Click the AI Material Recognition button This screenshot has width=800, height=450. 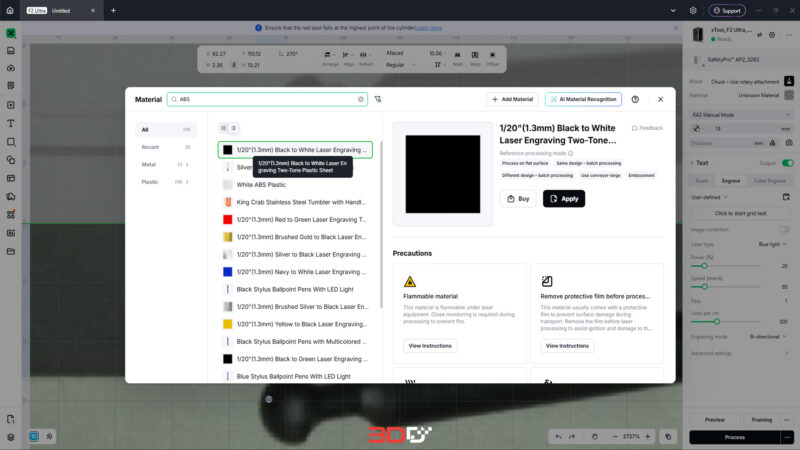pos(583,99)
